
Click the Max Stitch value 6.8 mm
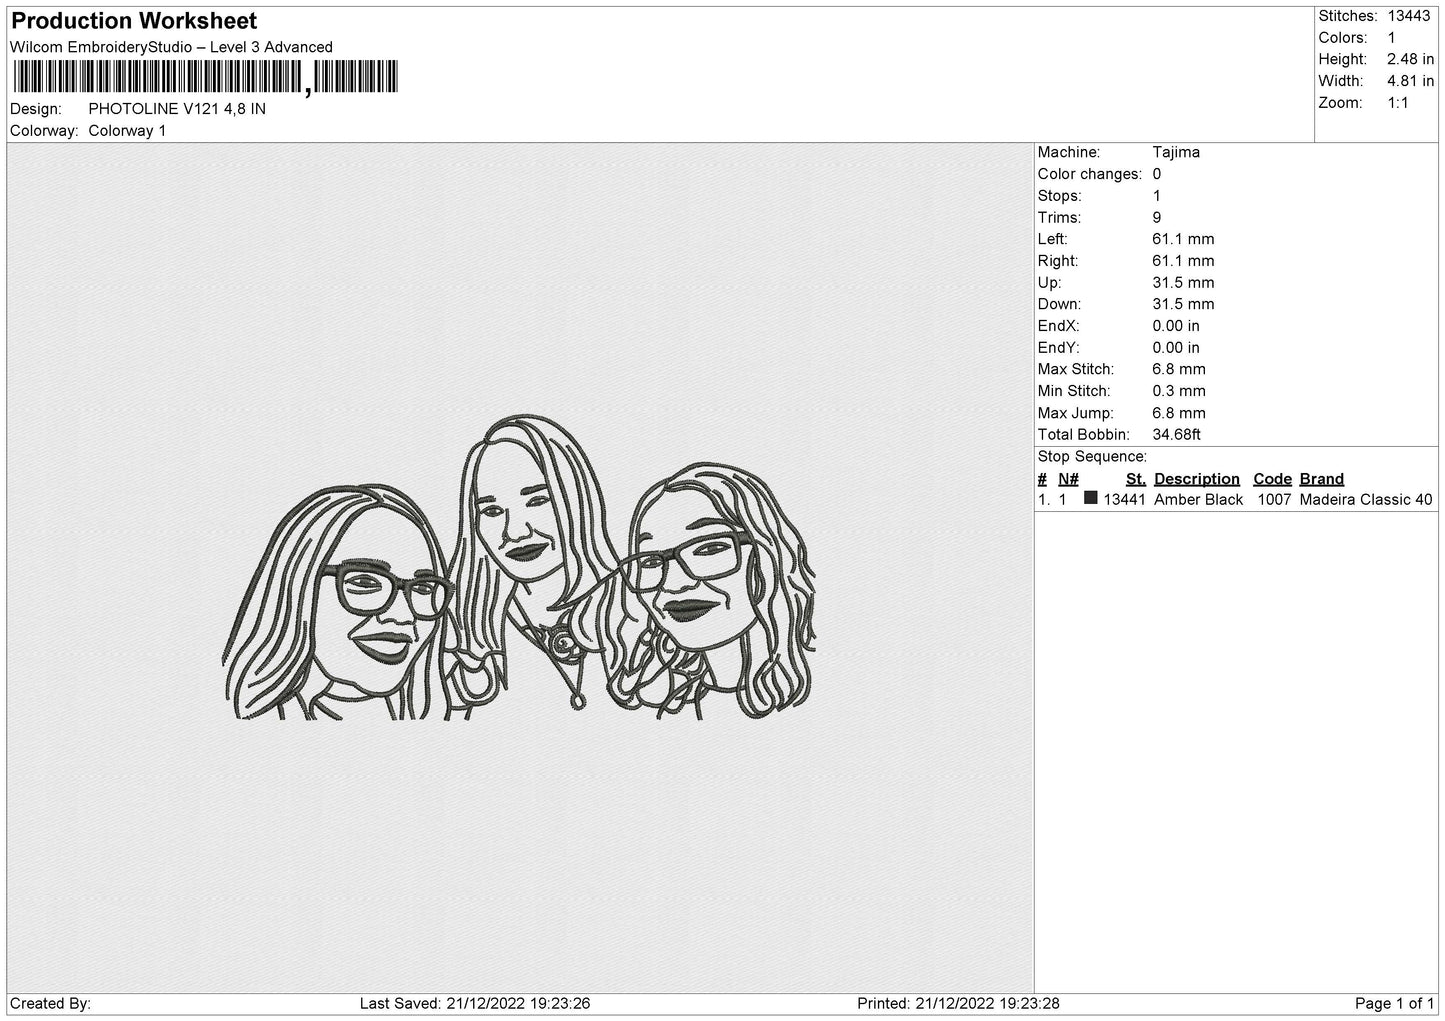point(1179,369)
